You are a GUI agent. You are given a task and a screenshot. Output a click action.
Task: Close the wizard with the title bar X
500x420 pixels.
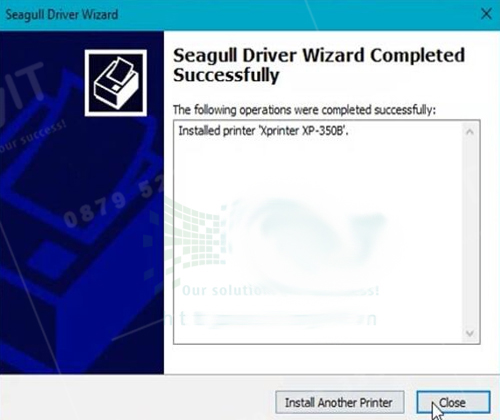coord(486,14)
